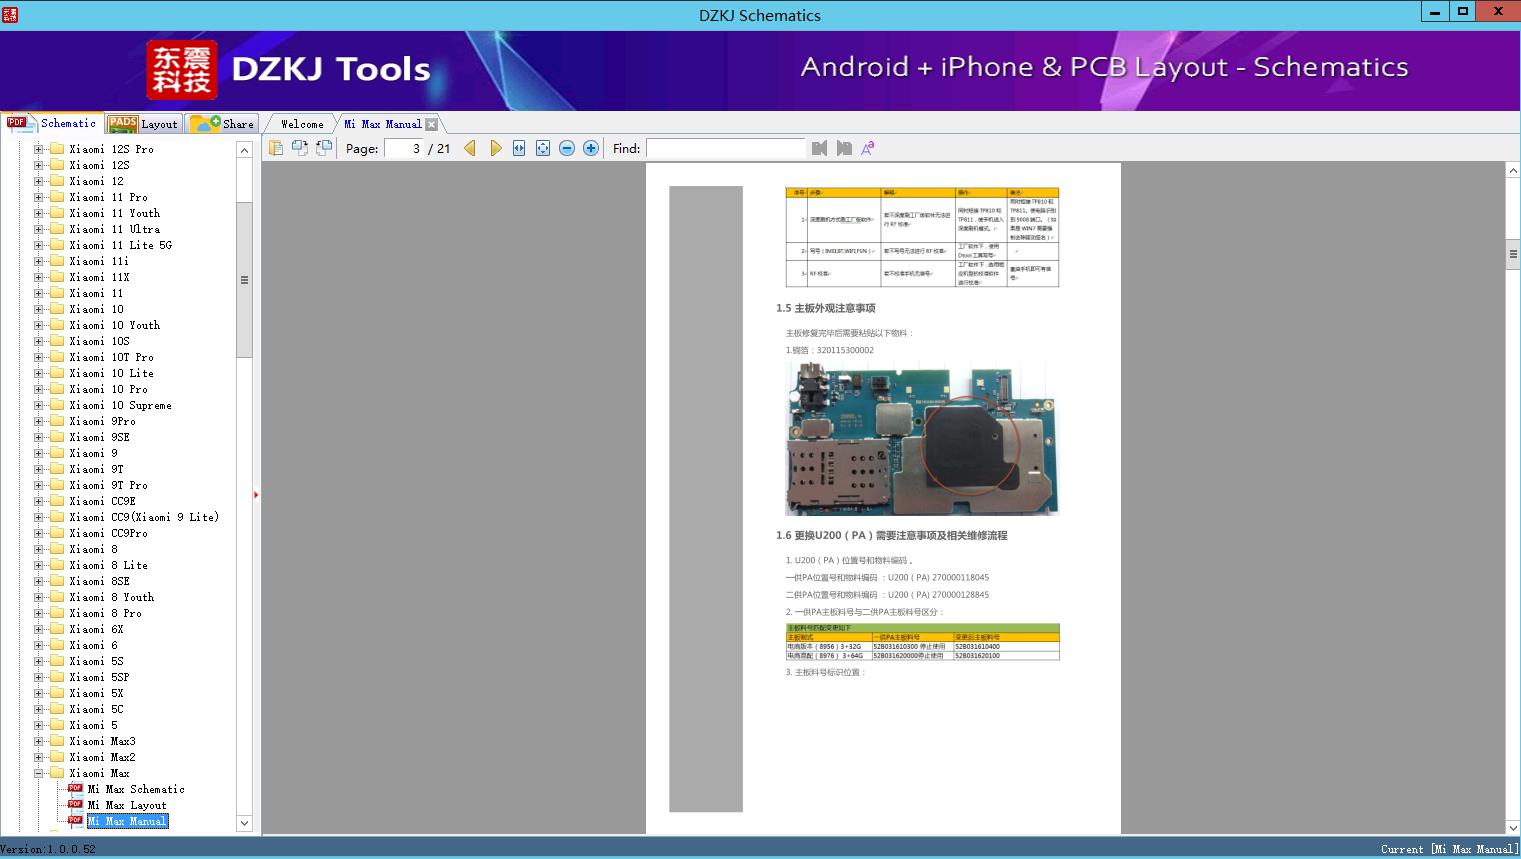This screenshot has height=859, width=1521.
Task: Open the Welcome document tab
Action: pos(301,124)
